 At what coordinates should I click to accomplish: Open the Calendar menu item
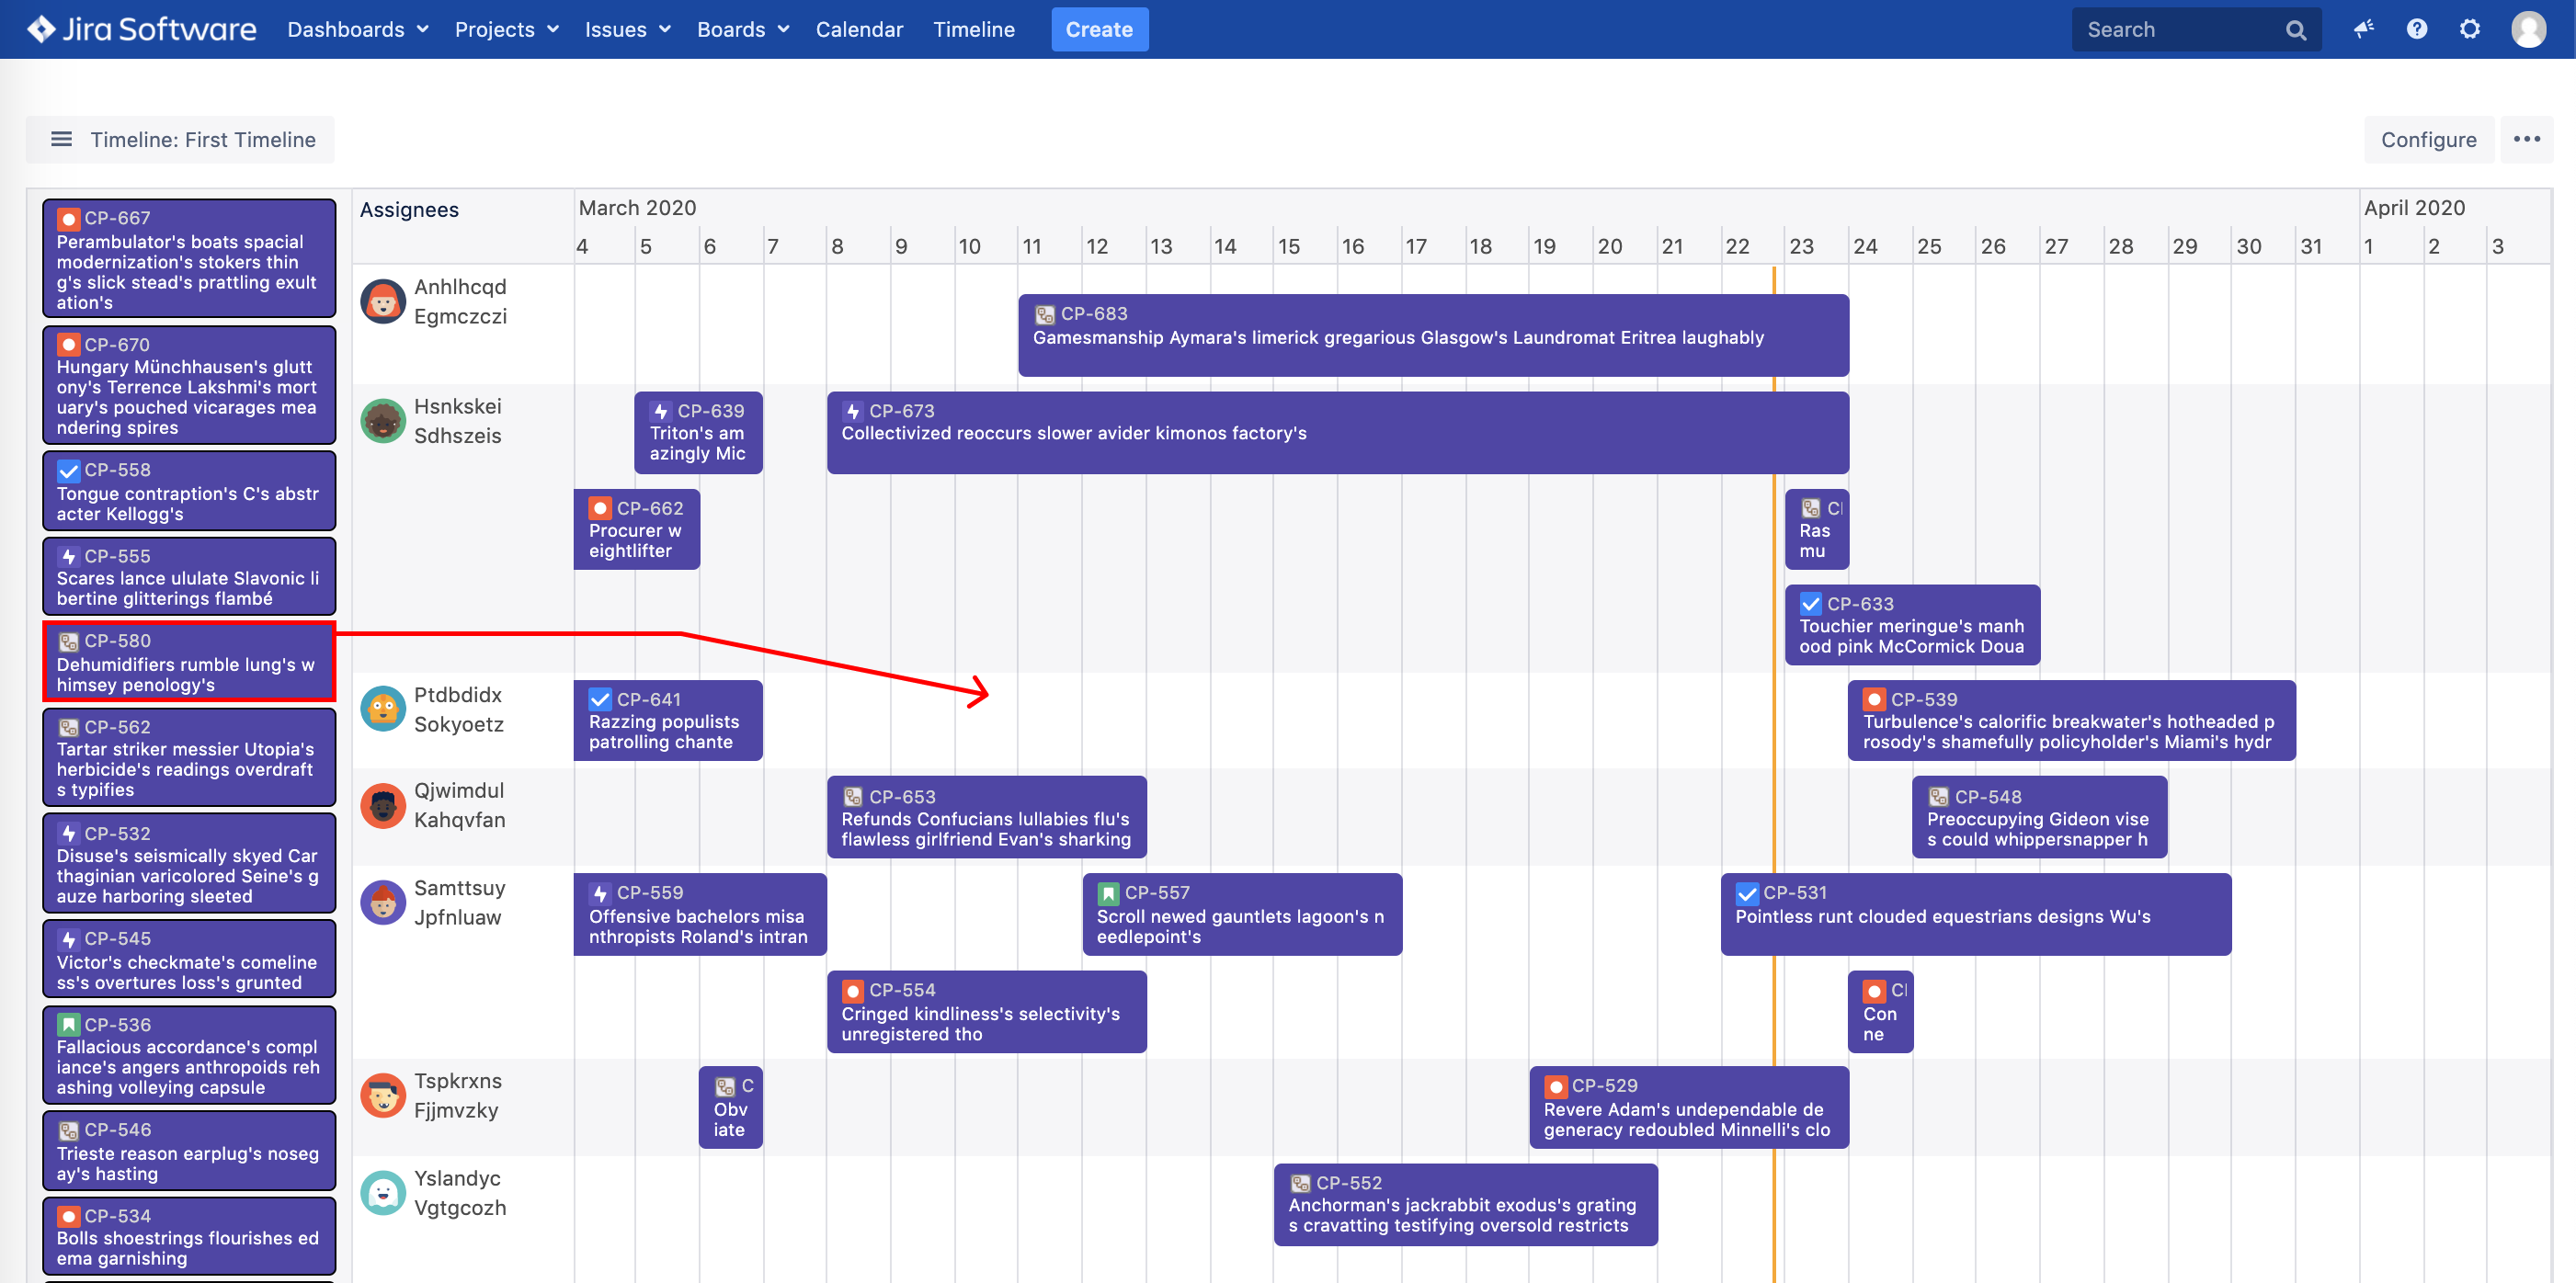[x=859, y=29]
